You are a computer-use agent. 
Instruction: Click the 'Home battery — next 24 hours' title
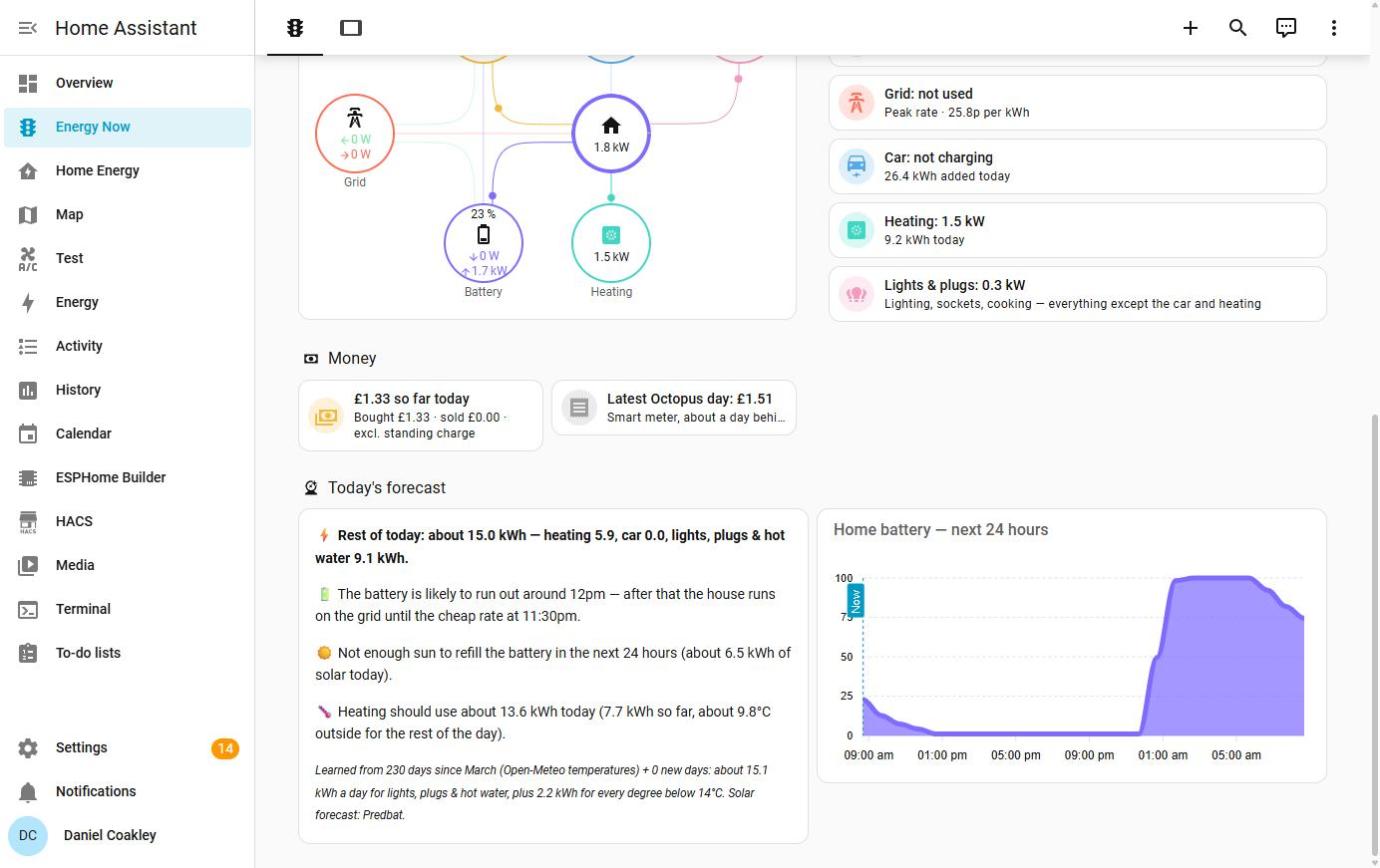[x=941, y=530]
